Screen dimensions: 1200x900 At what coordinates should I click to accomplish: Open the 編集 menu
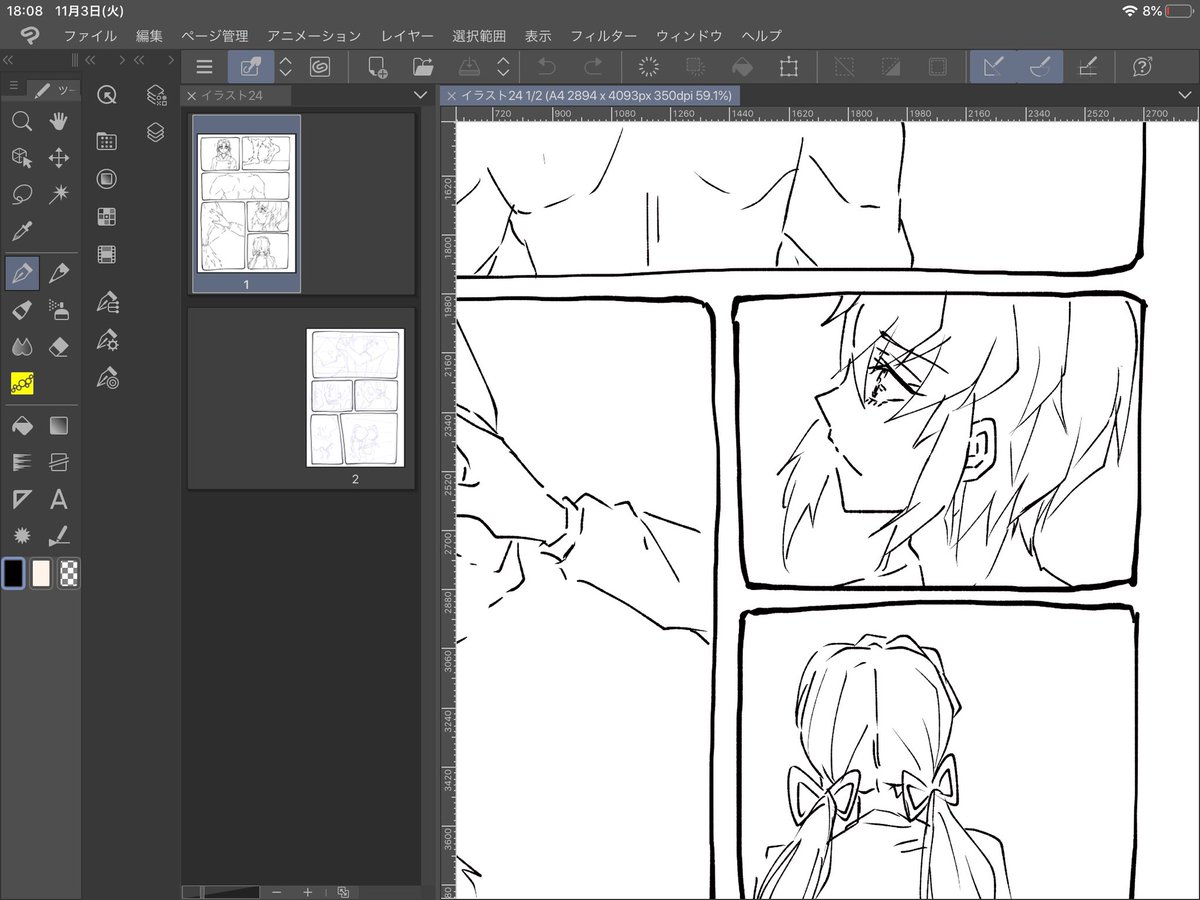pyautogui.click(x=149, y=36)
